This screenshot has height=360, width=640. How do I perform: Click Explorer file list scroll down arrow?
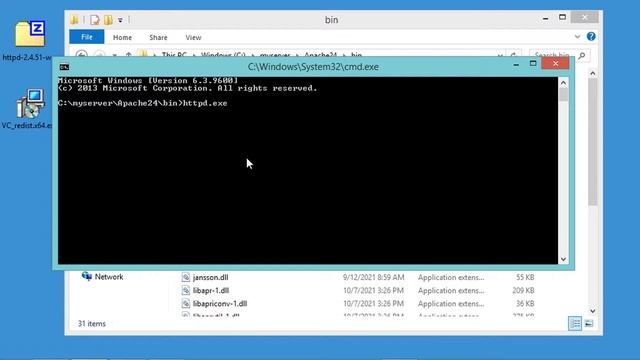coord(593,311)
